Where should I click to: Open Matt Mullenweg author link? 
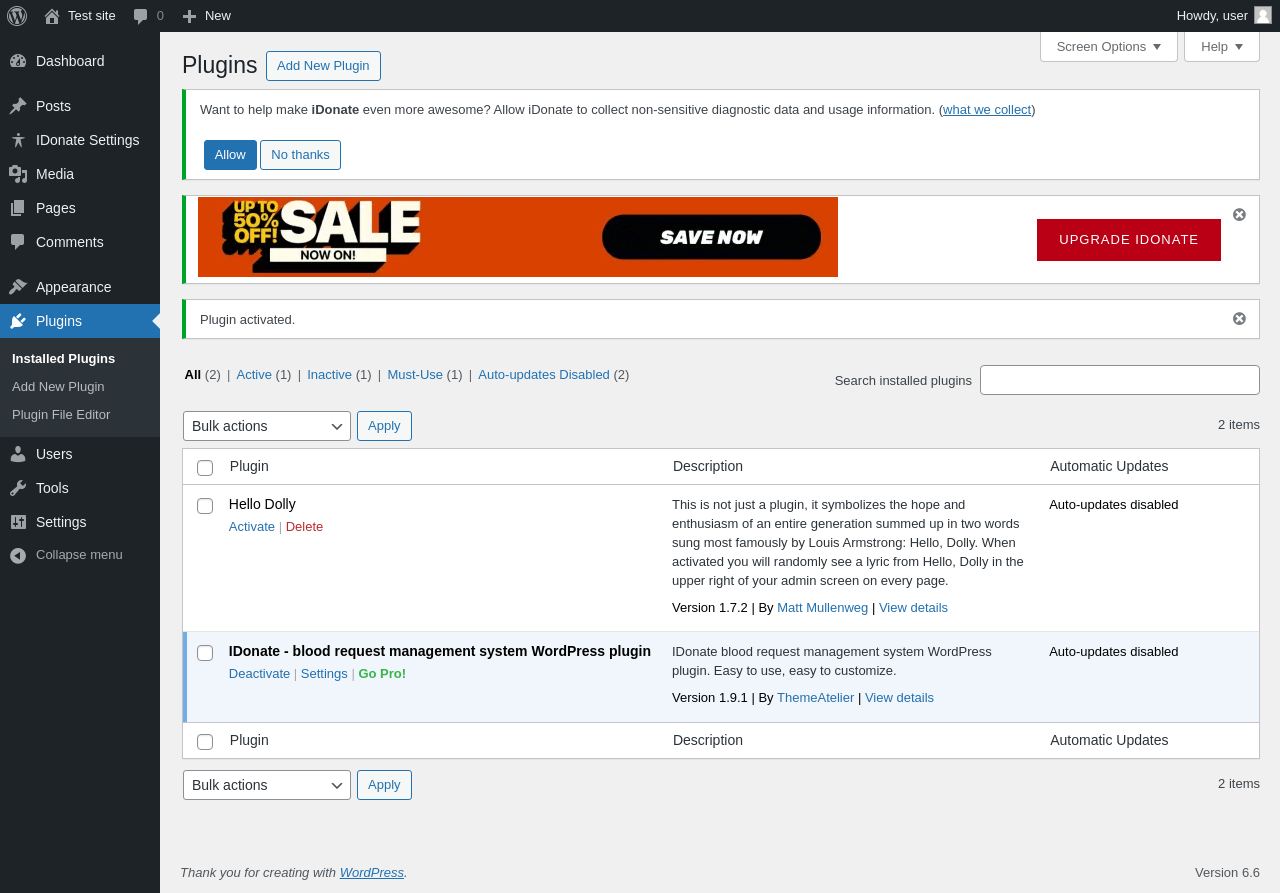[822, 608]
